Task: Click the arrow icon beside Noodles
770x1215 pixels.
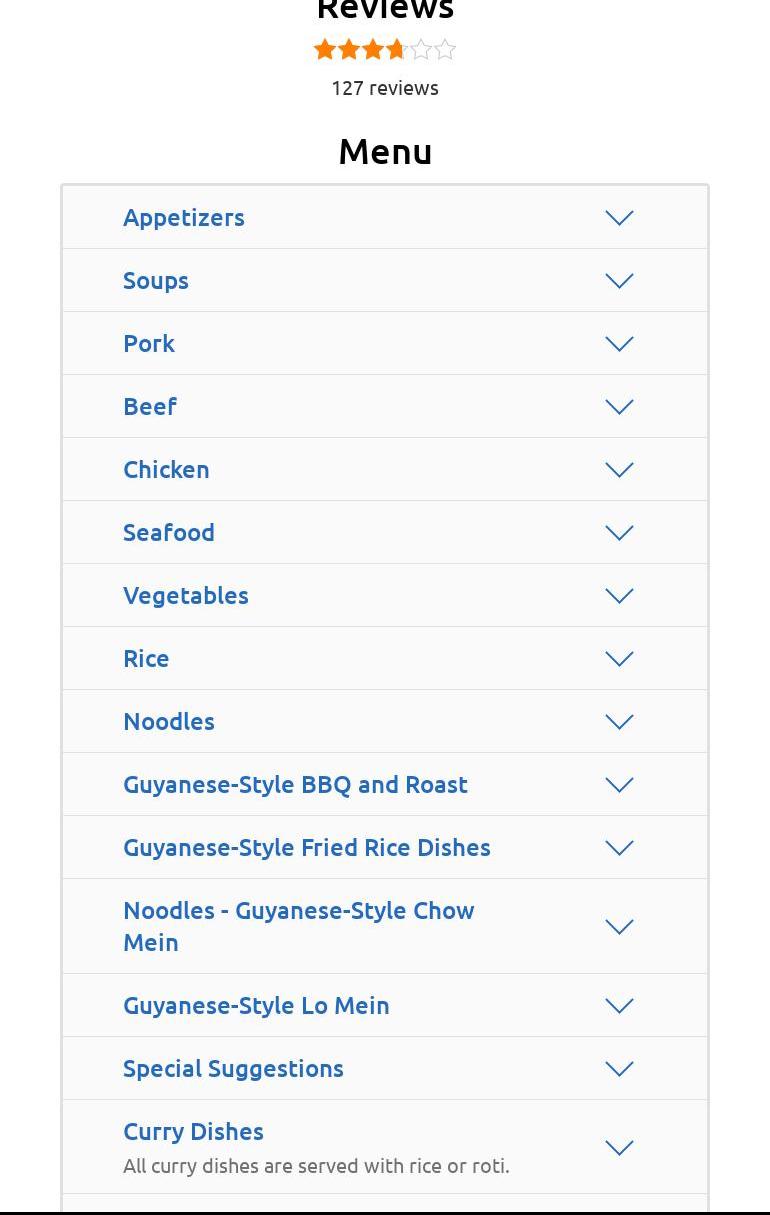Action: click(619, 722)
